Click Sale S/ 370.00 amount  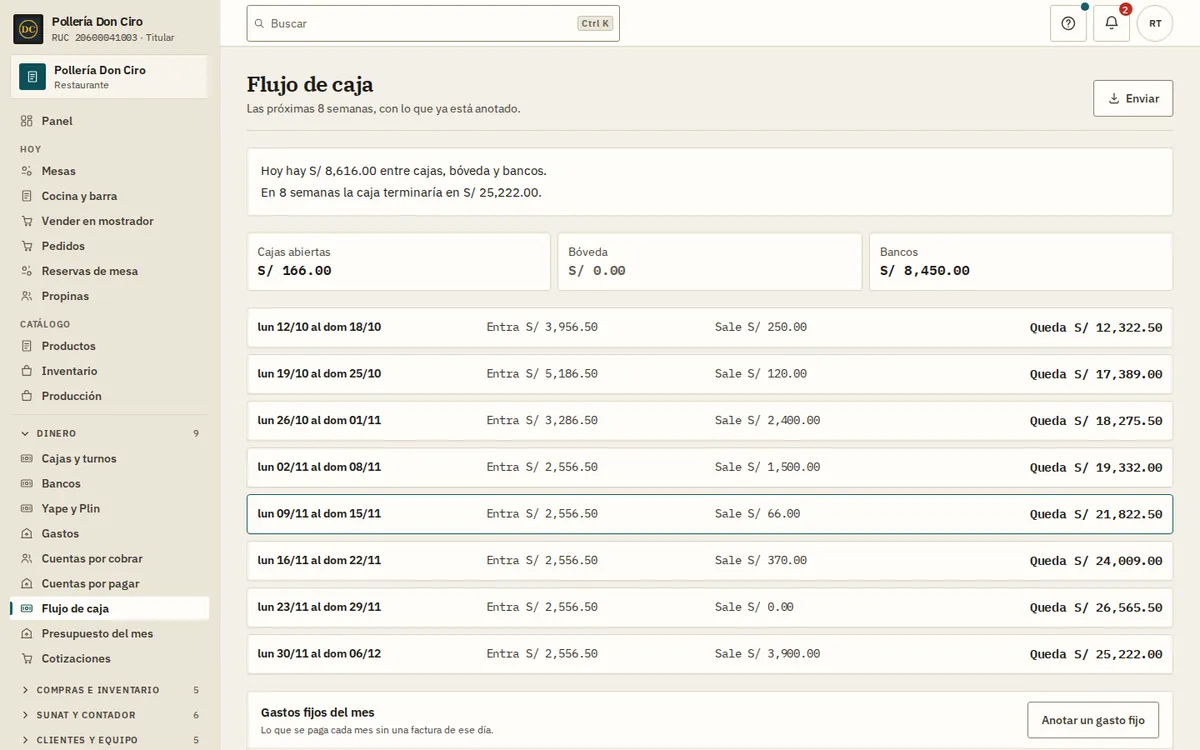click(760, 561)
